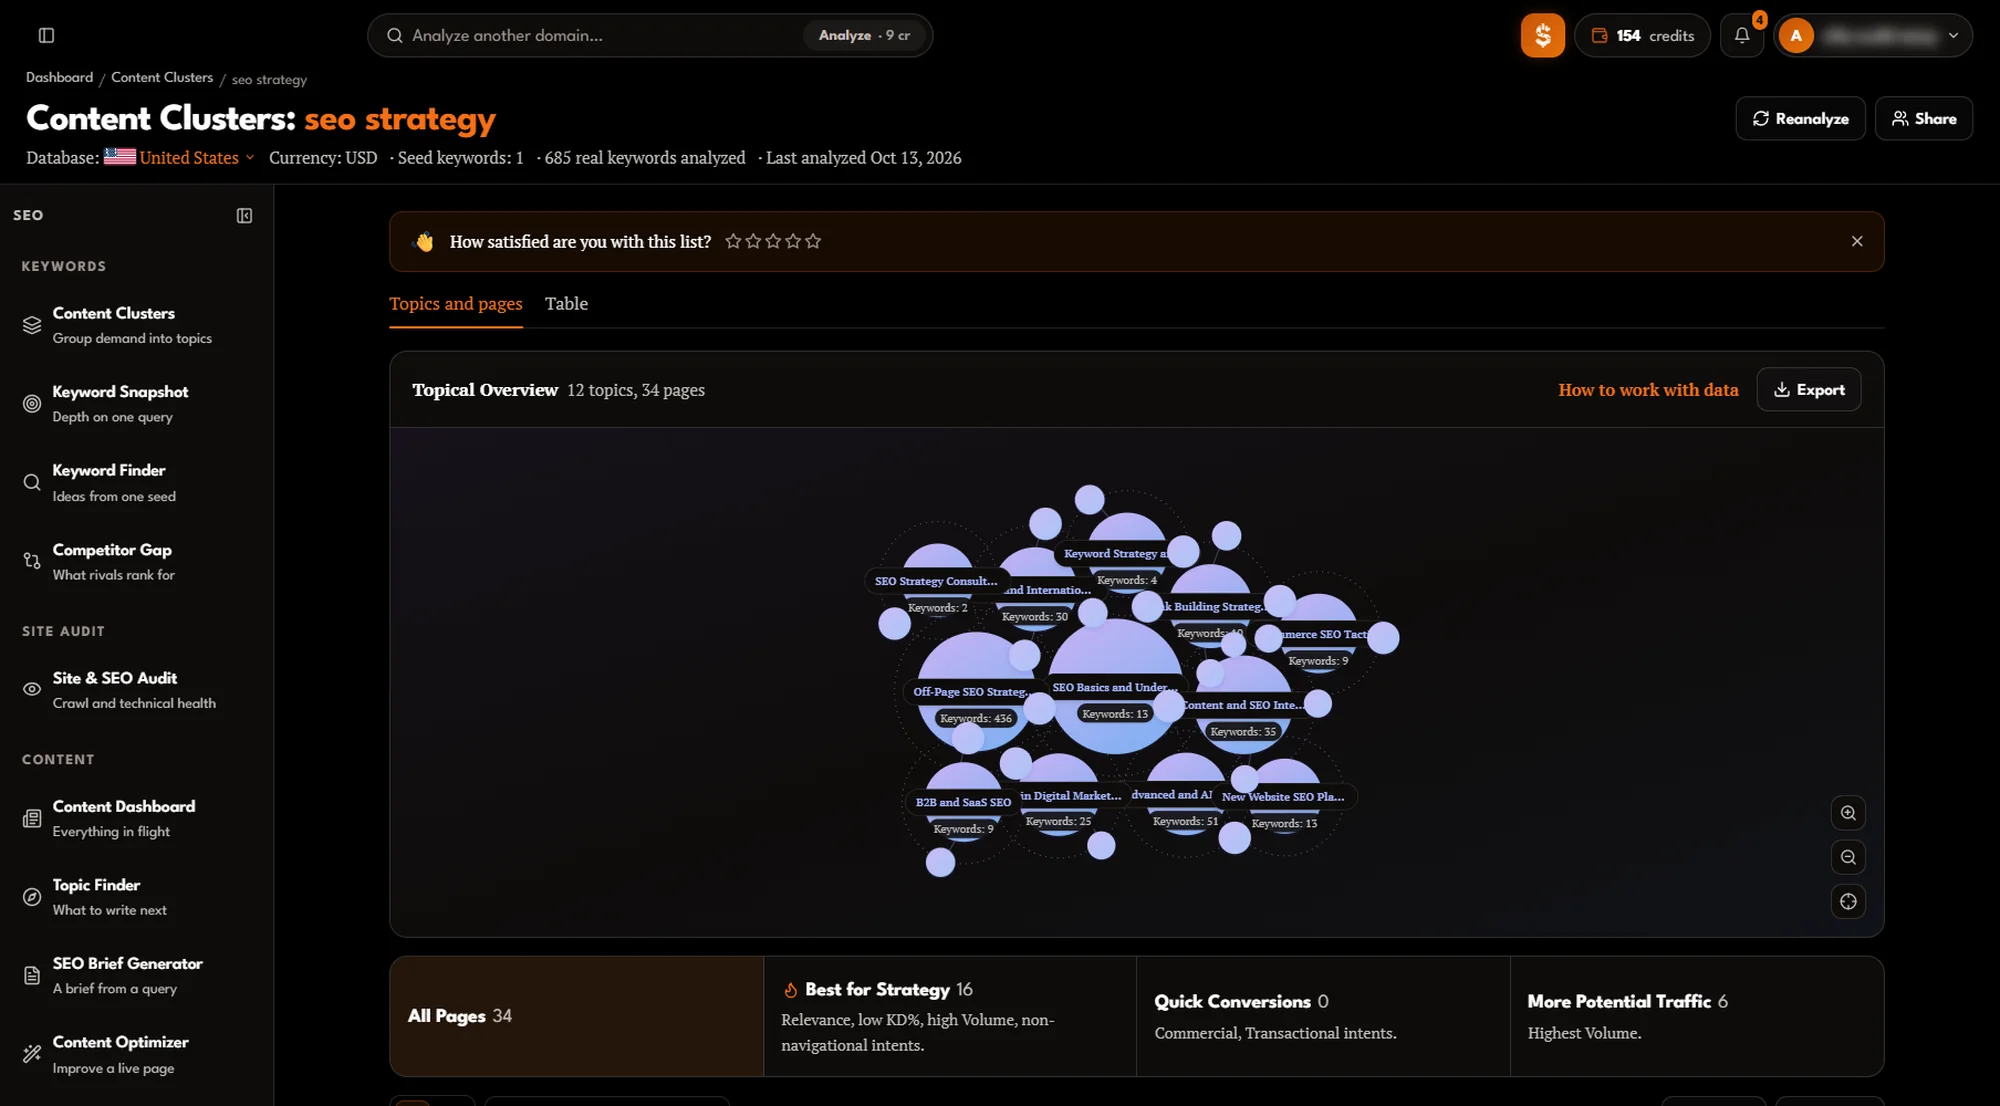Zoom out on the cluster map

coord(1848,858)
